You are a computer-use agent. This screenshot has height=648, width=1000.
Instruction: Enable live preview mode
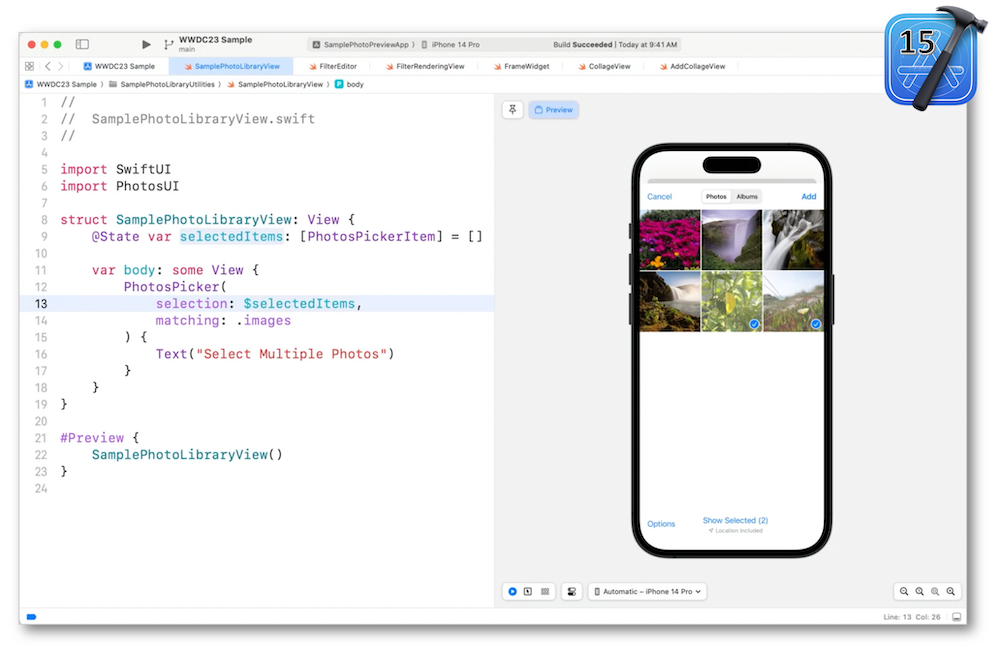click(512, 591)
